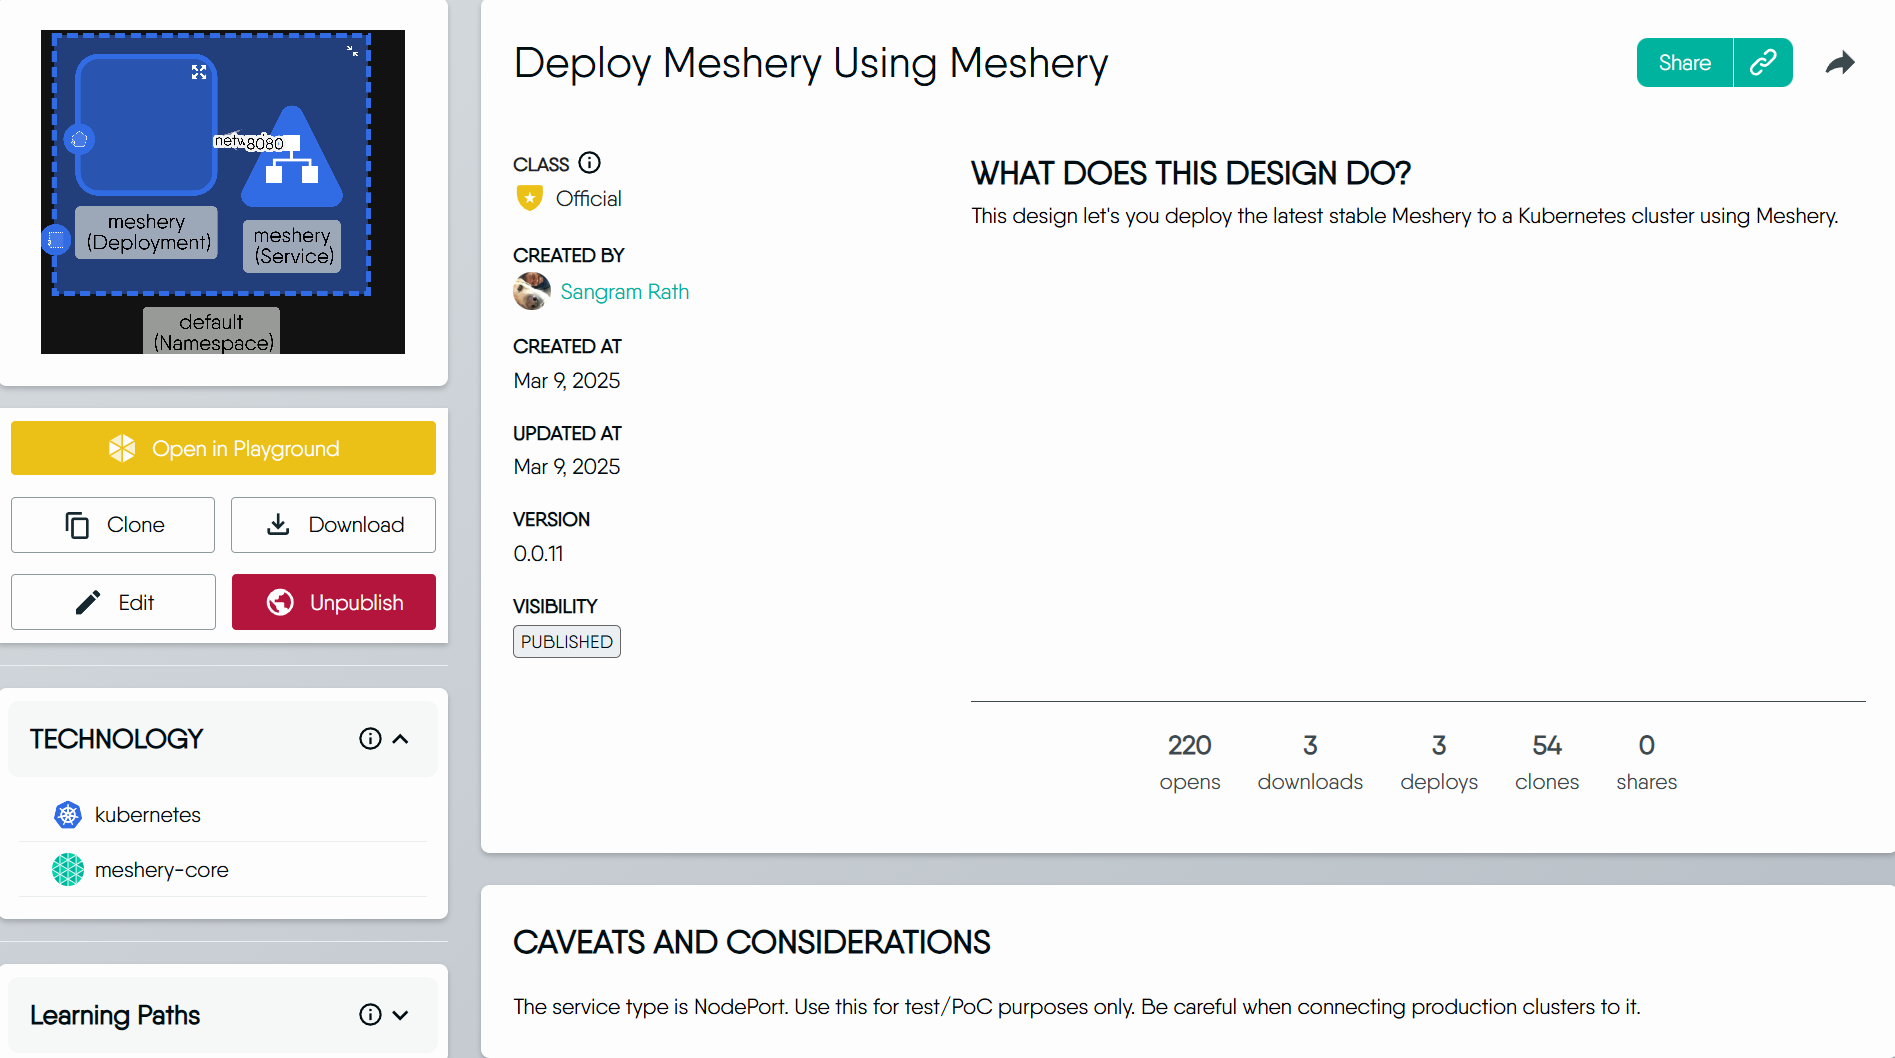
Task: Click the info icon in Technology panel
Action: (x=370, y=738)
